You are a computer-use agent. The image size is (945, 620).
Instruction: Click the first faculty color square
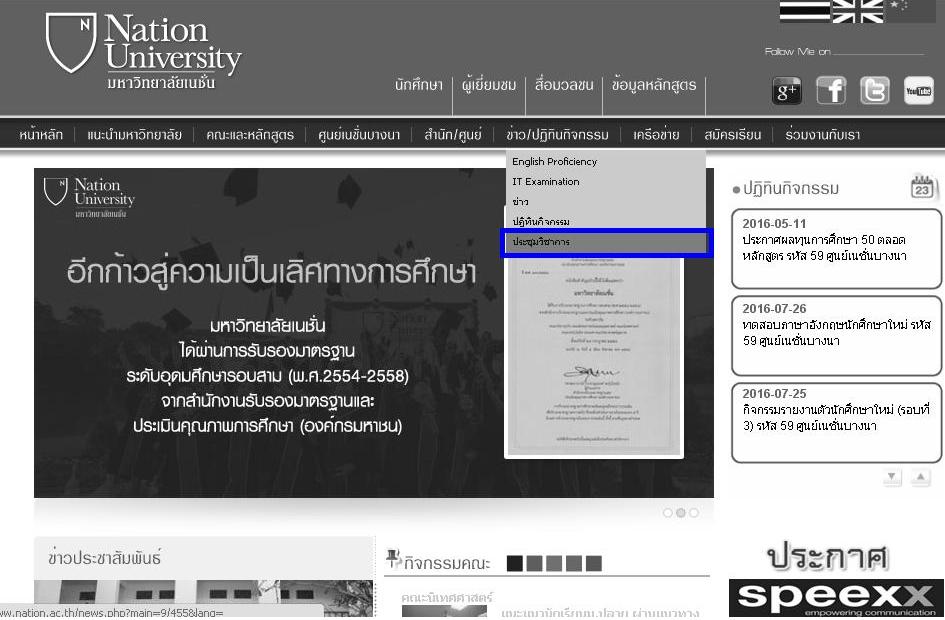[514, 564]
